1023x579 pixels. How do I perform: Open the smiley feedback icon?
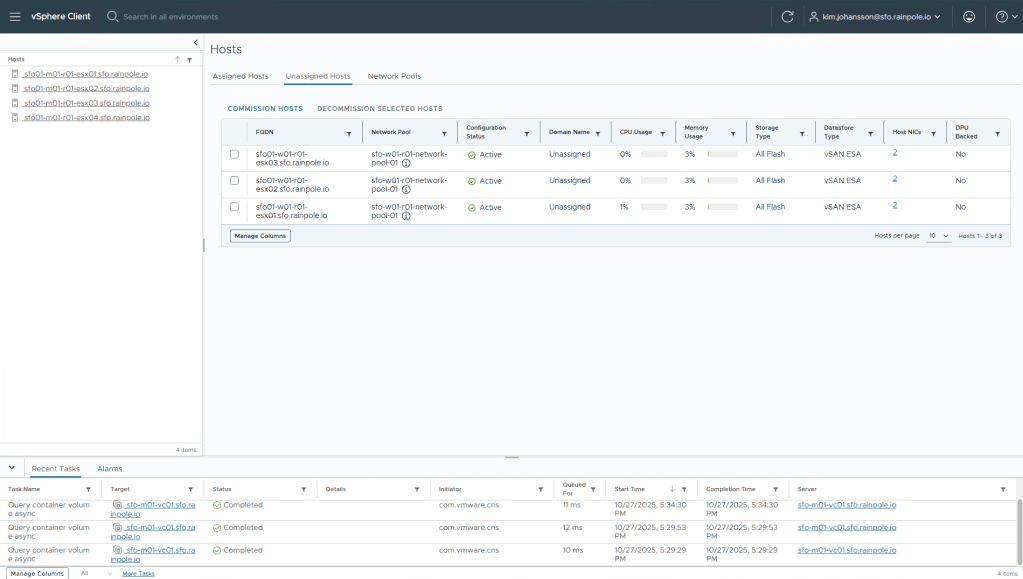click(968, 16)
